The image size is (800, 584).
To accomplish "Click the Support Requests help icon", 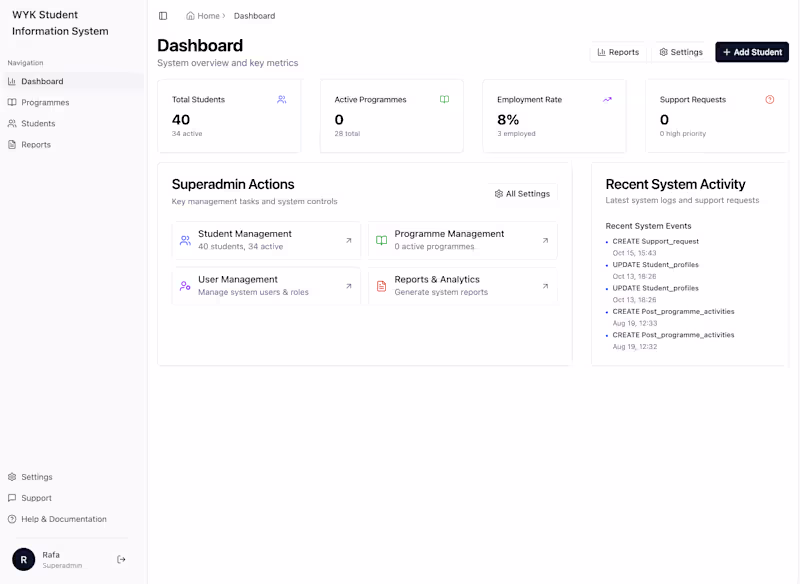I will tap(770, 100).
